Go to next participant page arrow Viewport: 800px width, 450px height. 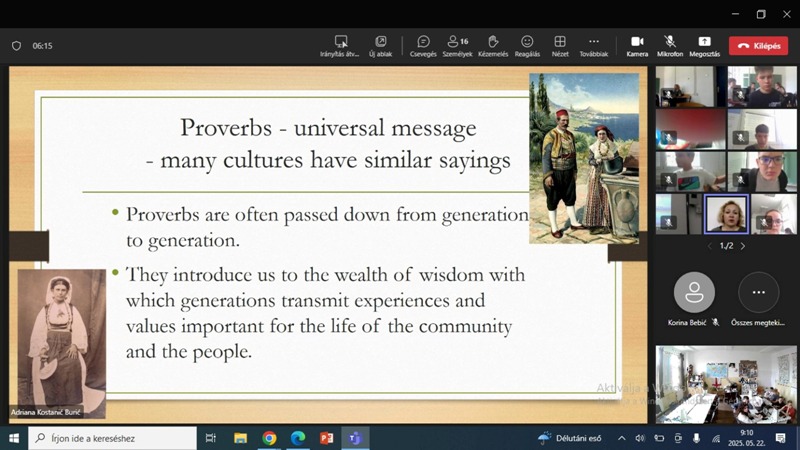743,246
